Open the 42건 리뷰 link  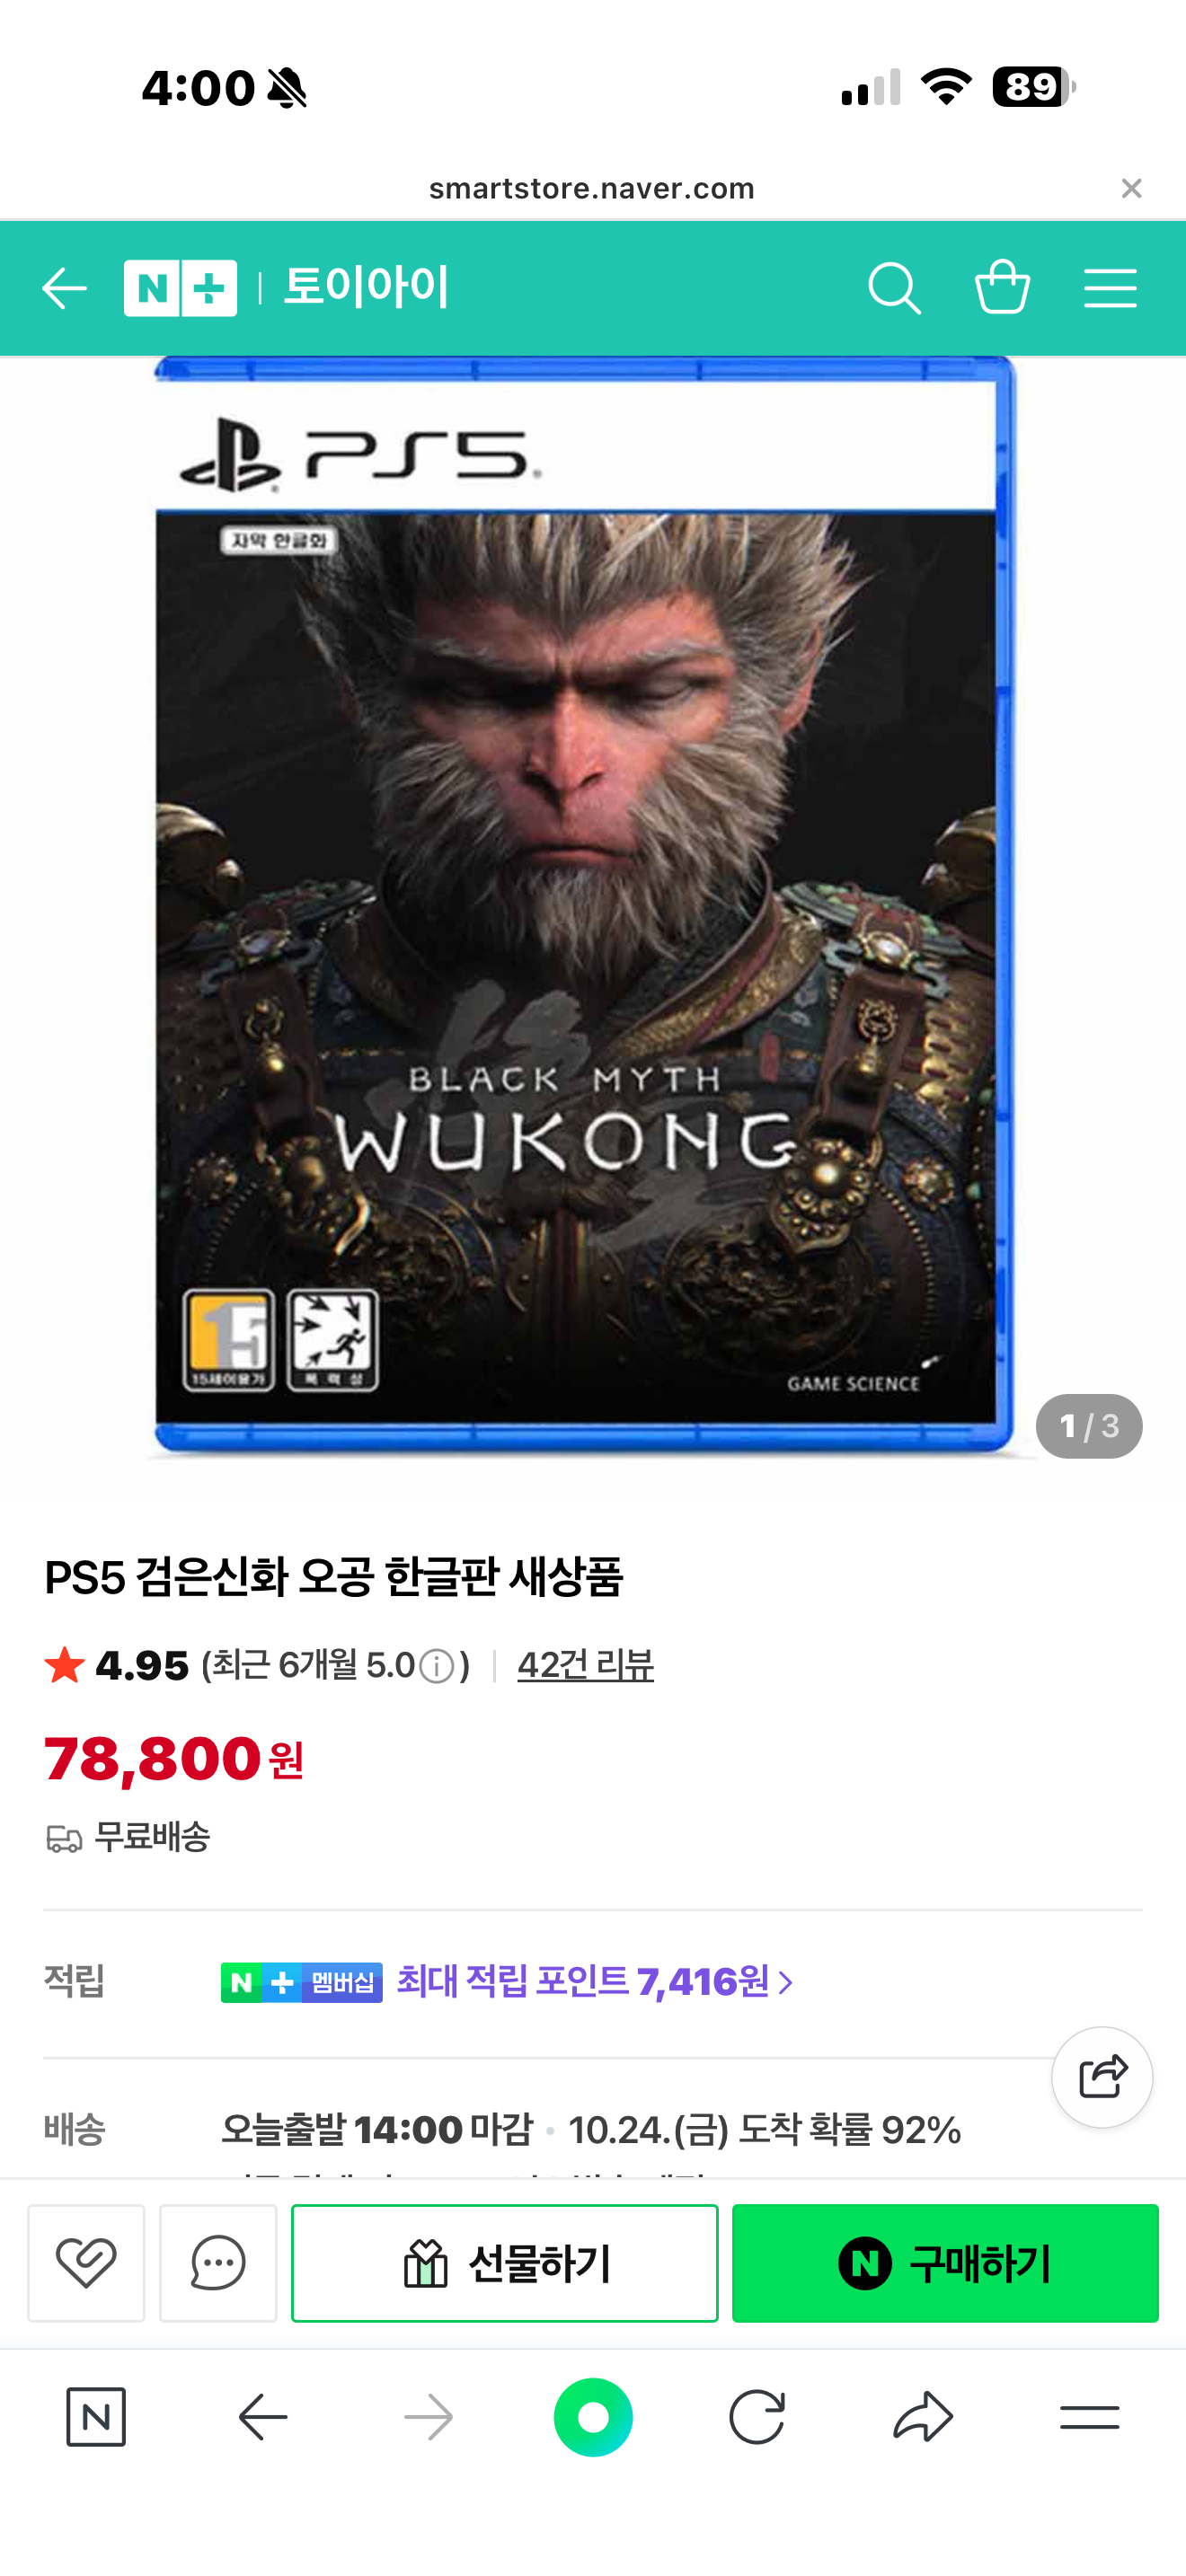tap(585, 1665)
